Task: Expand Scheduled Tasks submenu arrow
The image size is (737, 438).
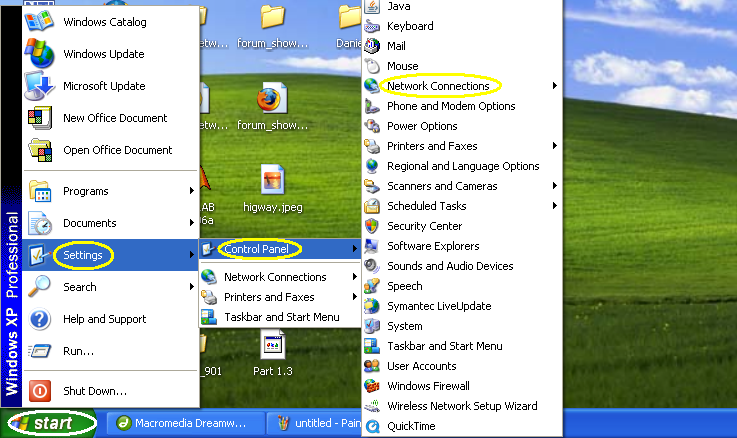Action: click(555, 205)
